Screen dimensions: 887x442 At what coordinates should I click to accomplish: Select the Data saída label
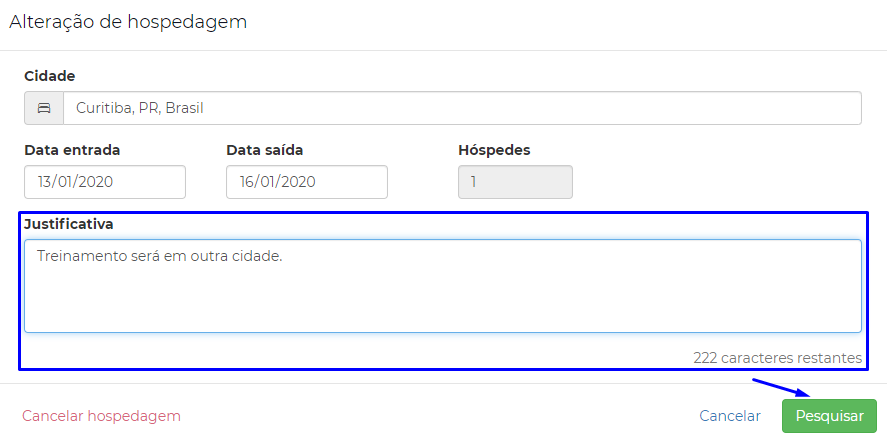pyautogui.click(x=265, y=150)
